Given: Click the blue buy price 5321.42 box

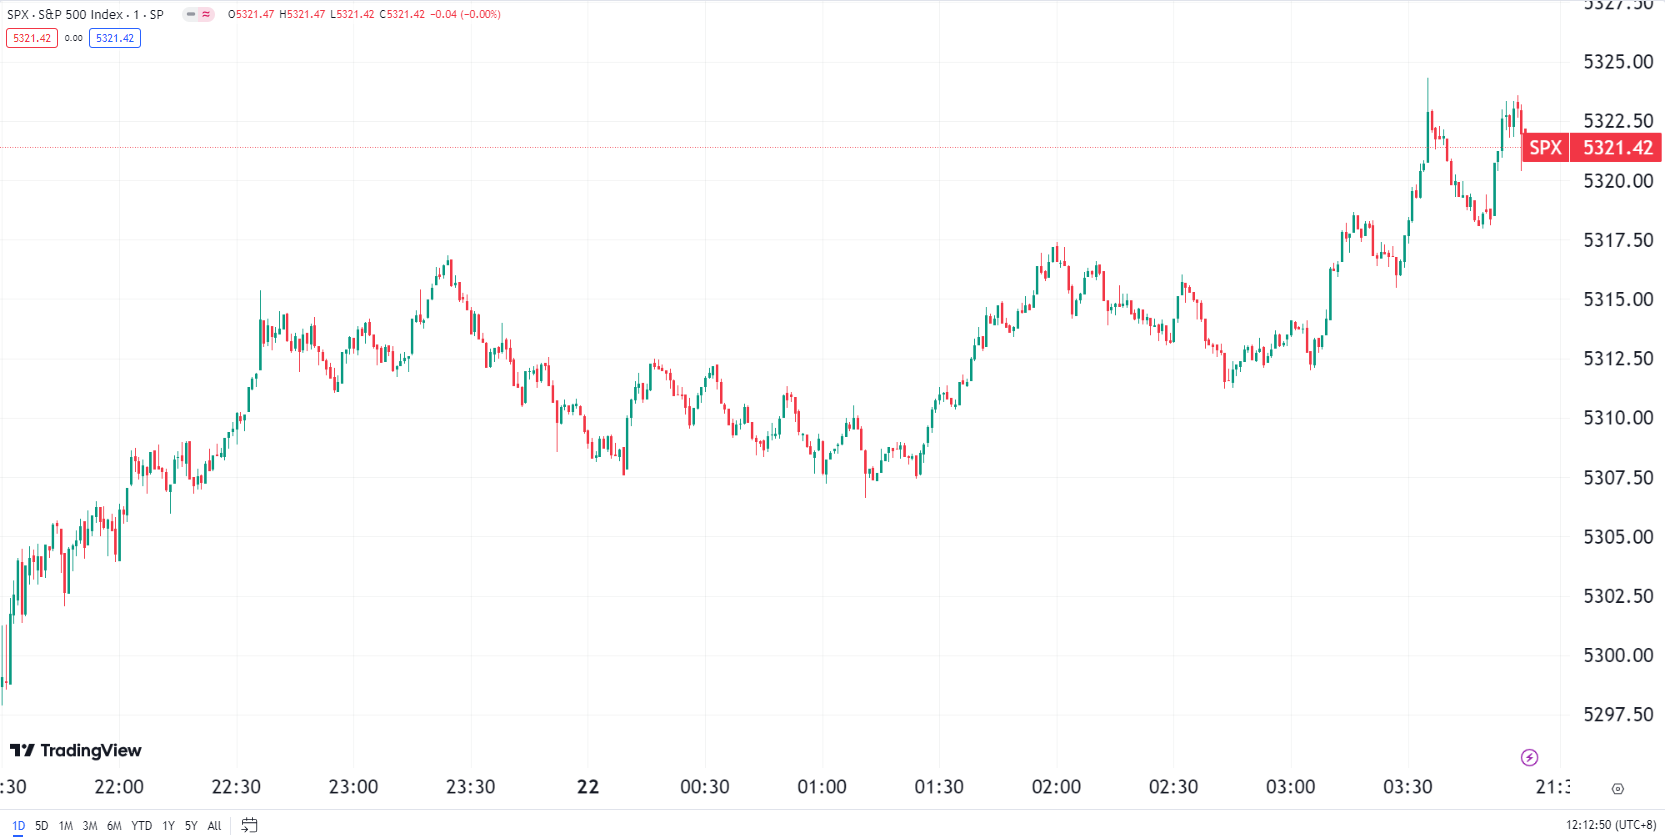Looking at the screenshot, I should pyautogui.click(x=115, y=38).
